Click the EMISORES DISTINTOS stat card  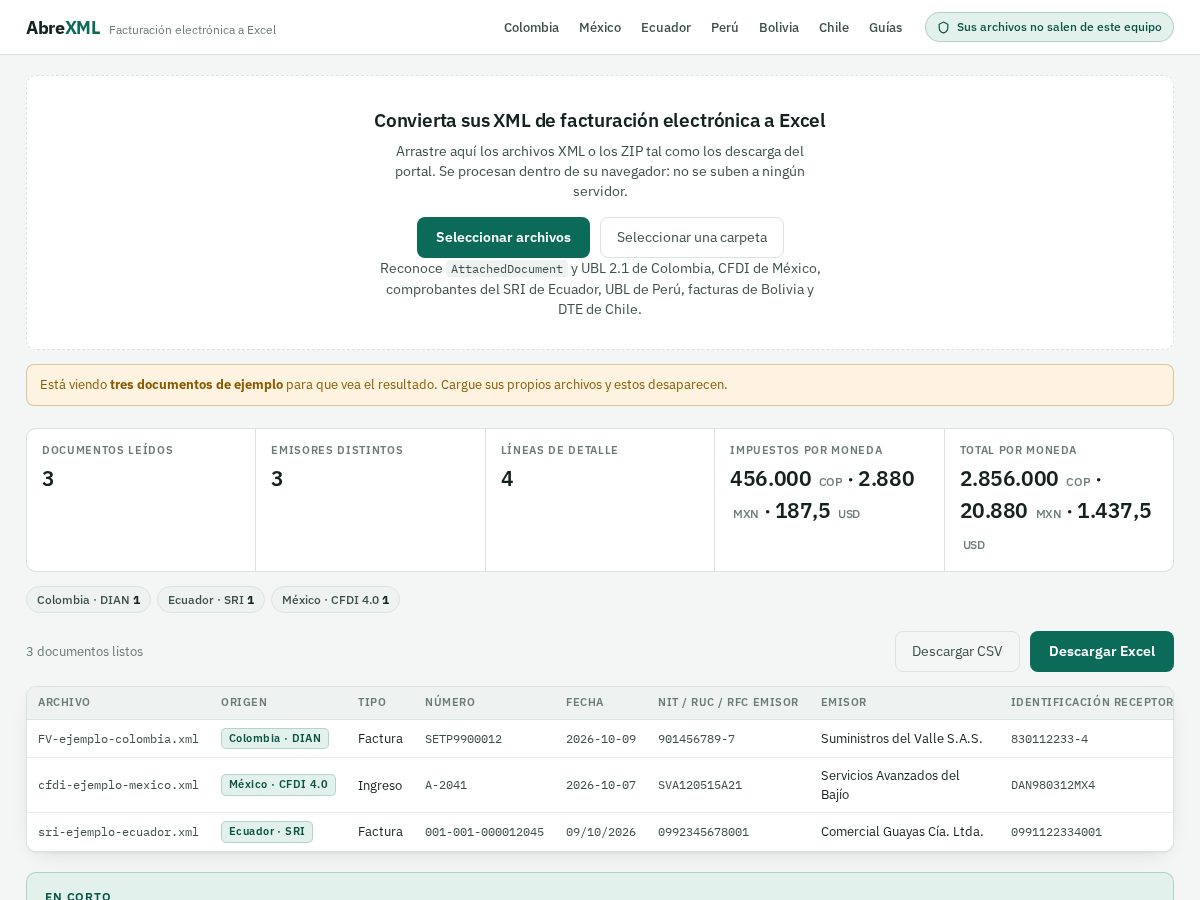point(370,500)
